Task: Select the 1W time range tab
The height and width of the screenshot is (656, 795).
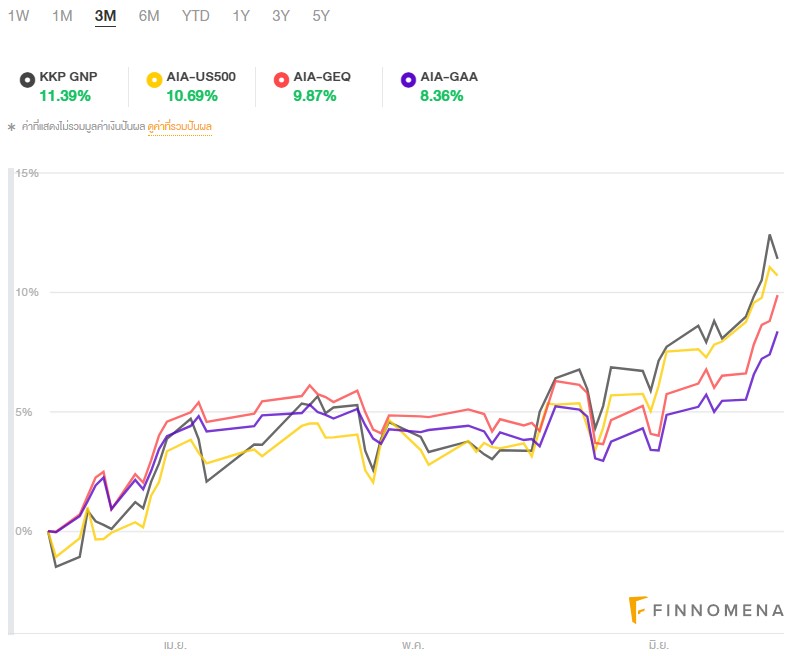Action: pos(18,16)
